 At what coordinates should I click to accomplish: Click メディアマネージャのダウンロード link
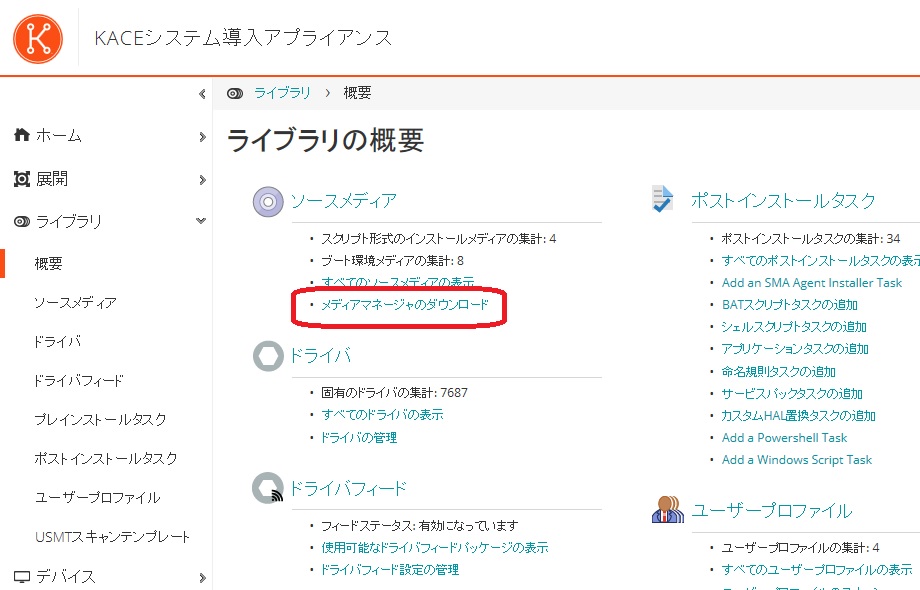click(x=405, y=304)
